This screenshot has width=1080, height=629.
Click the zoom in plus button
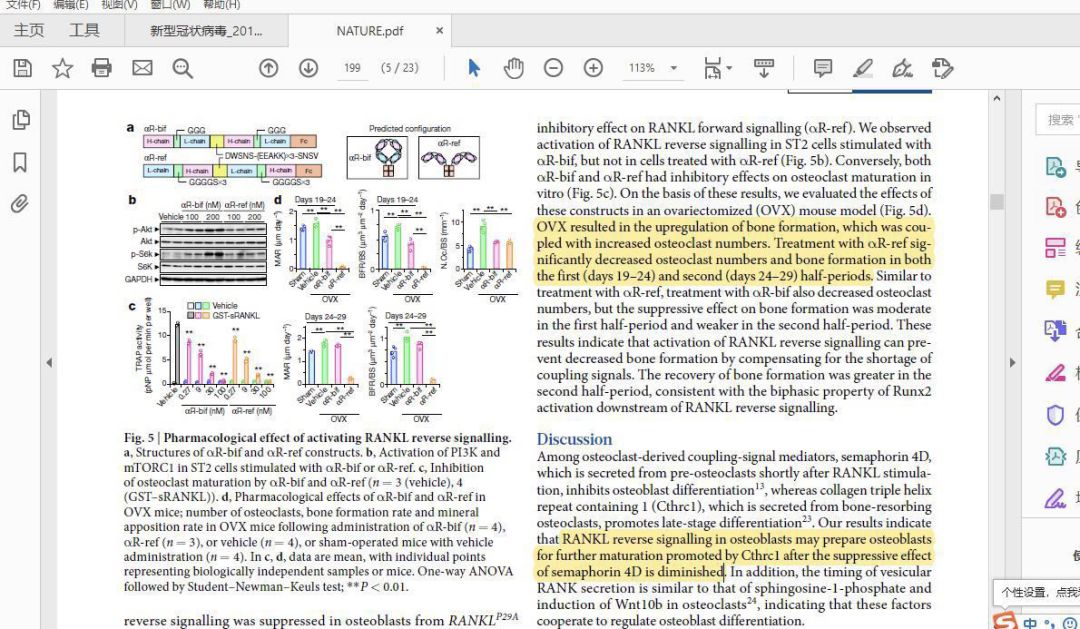tap(593, 68)
